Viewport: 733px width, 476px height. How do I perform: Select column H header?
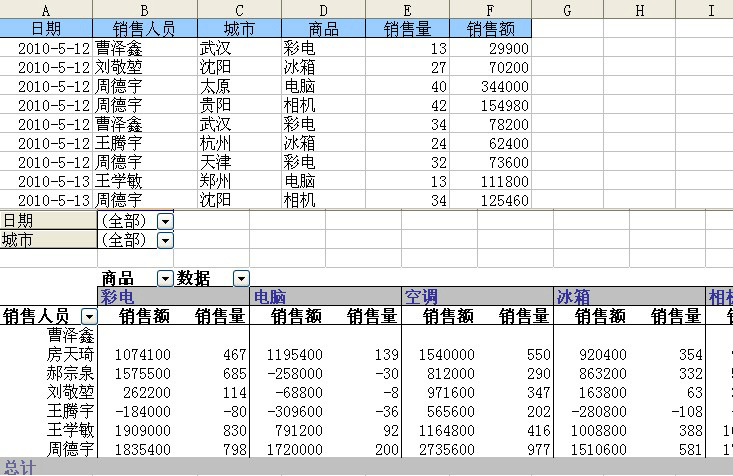[x=640, y=9]
